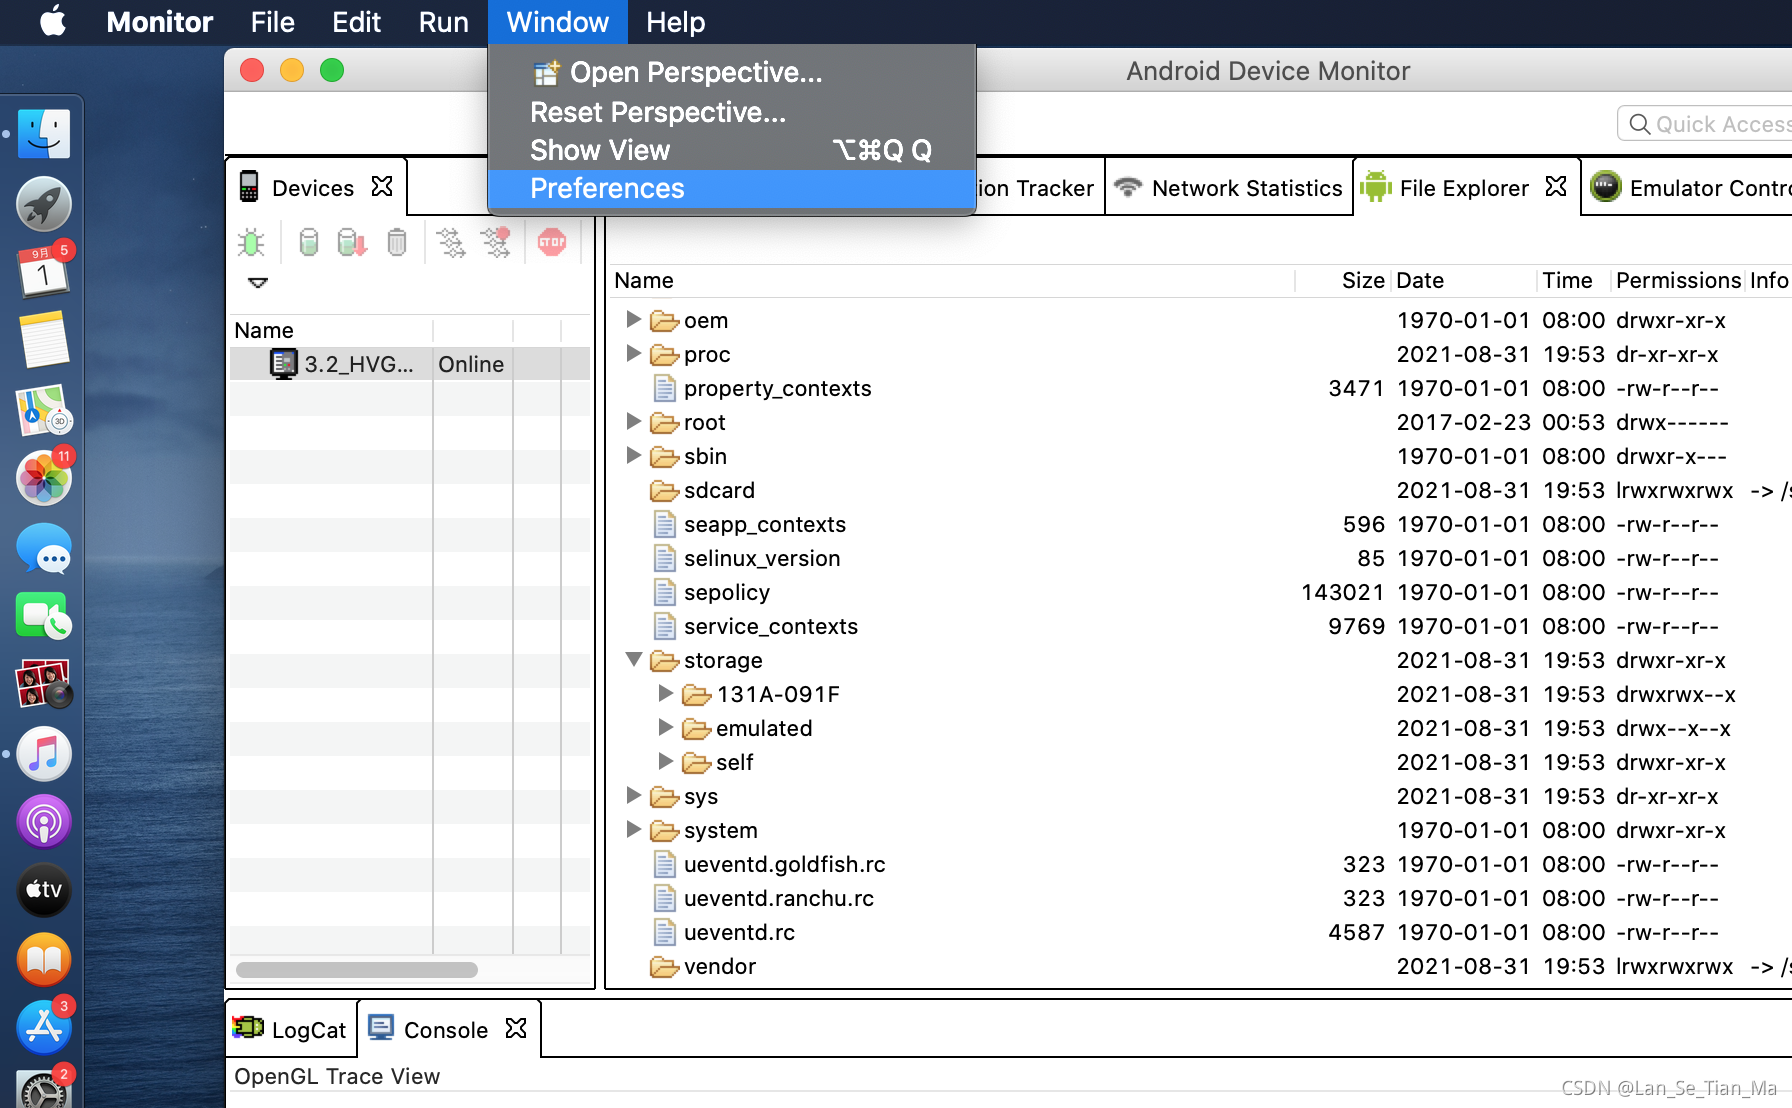Select the service_contexts file
This screenshot has height=1108, width=1792.
point(770,626)
